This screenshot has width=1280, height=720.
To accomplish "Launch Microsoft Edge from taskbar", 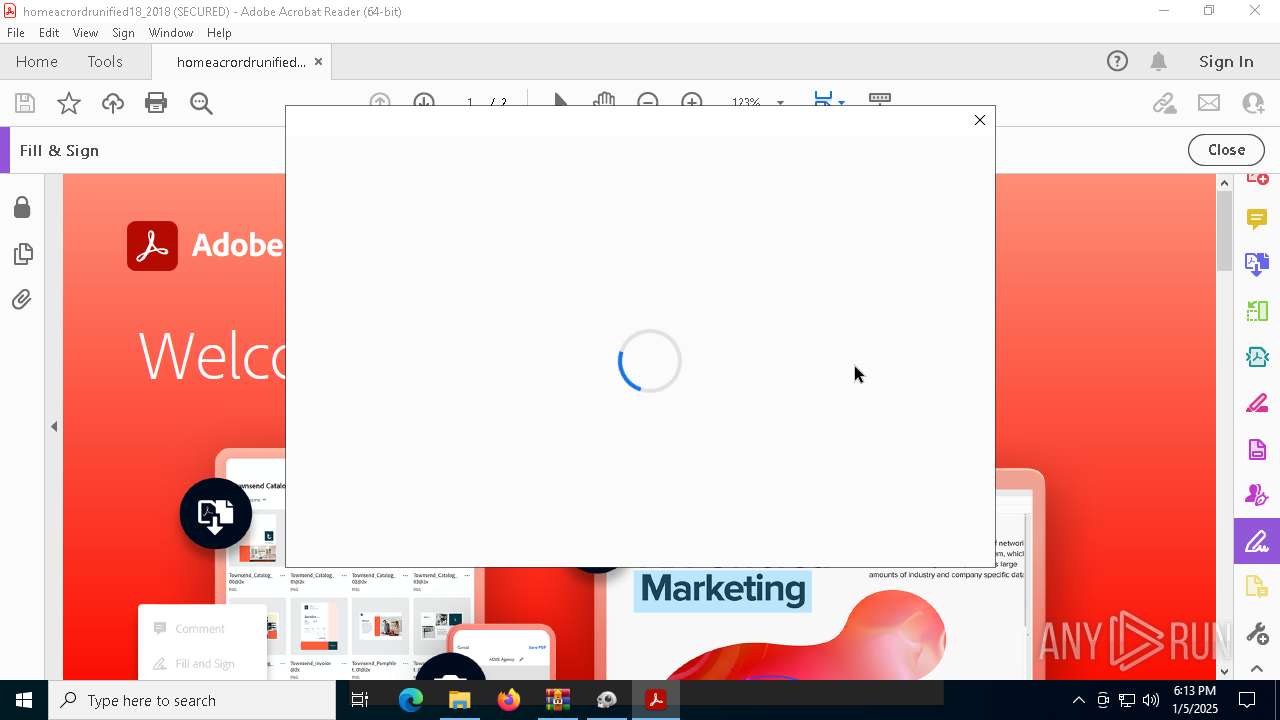I will pos(411,700).
